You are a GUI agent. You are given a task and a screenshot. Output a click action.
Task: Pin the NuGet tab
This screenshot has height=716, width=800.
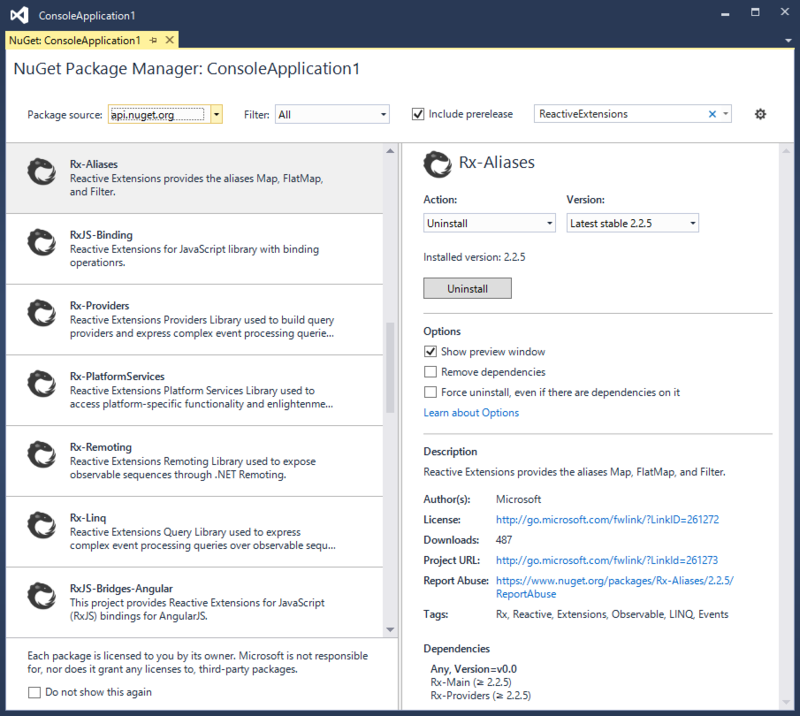[x=153, y=40]
